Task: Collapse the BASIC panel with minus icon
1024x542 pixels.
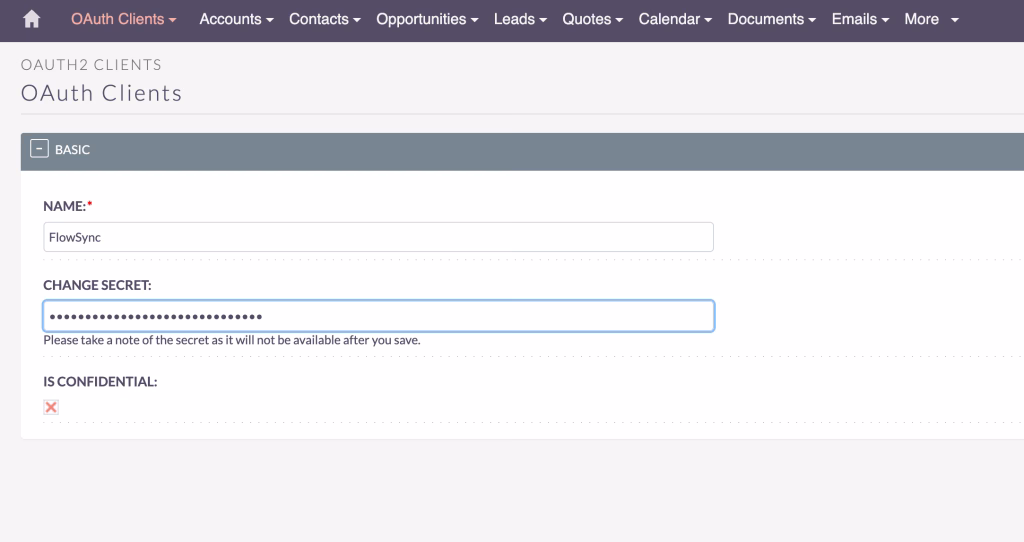Action: 39,149
